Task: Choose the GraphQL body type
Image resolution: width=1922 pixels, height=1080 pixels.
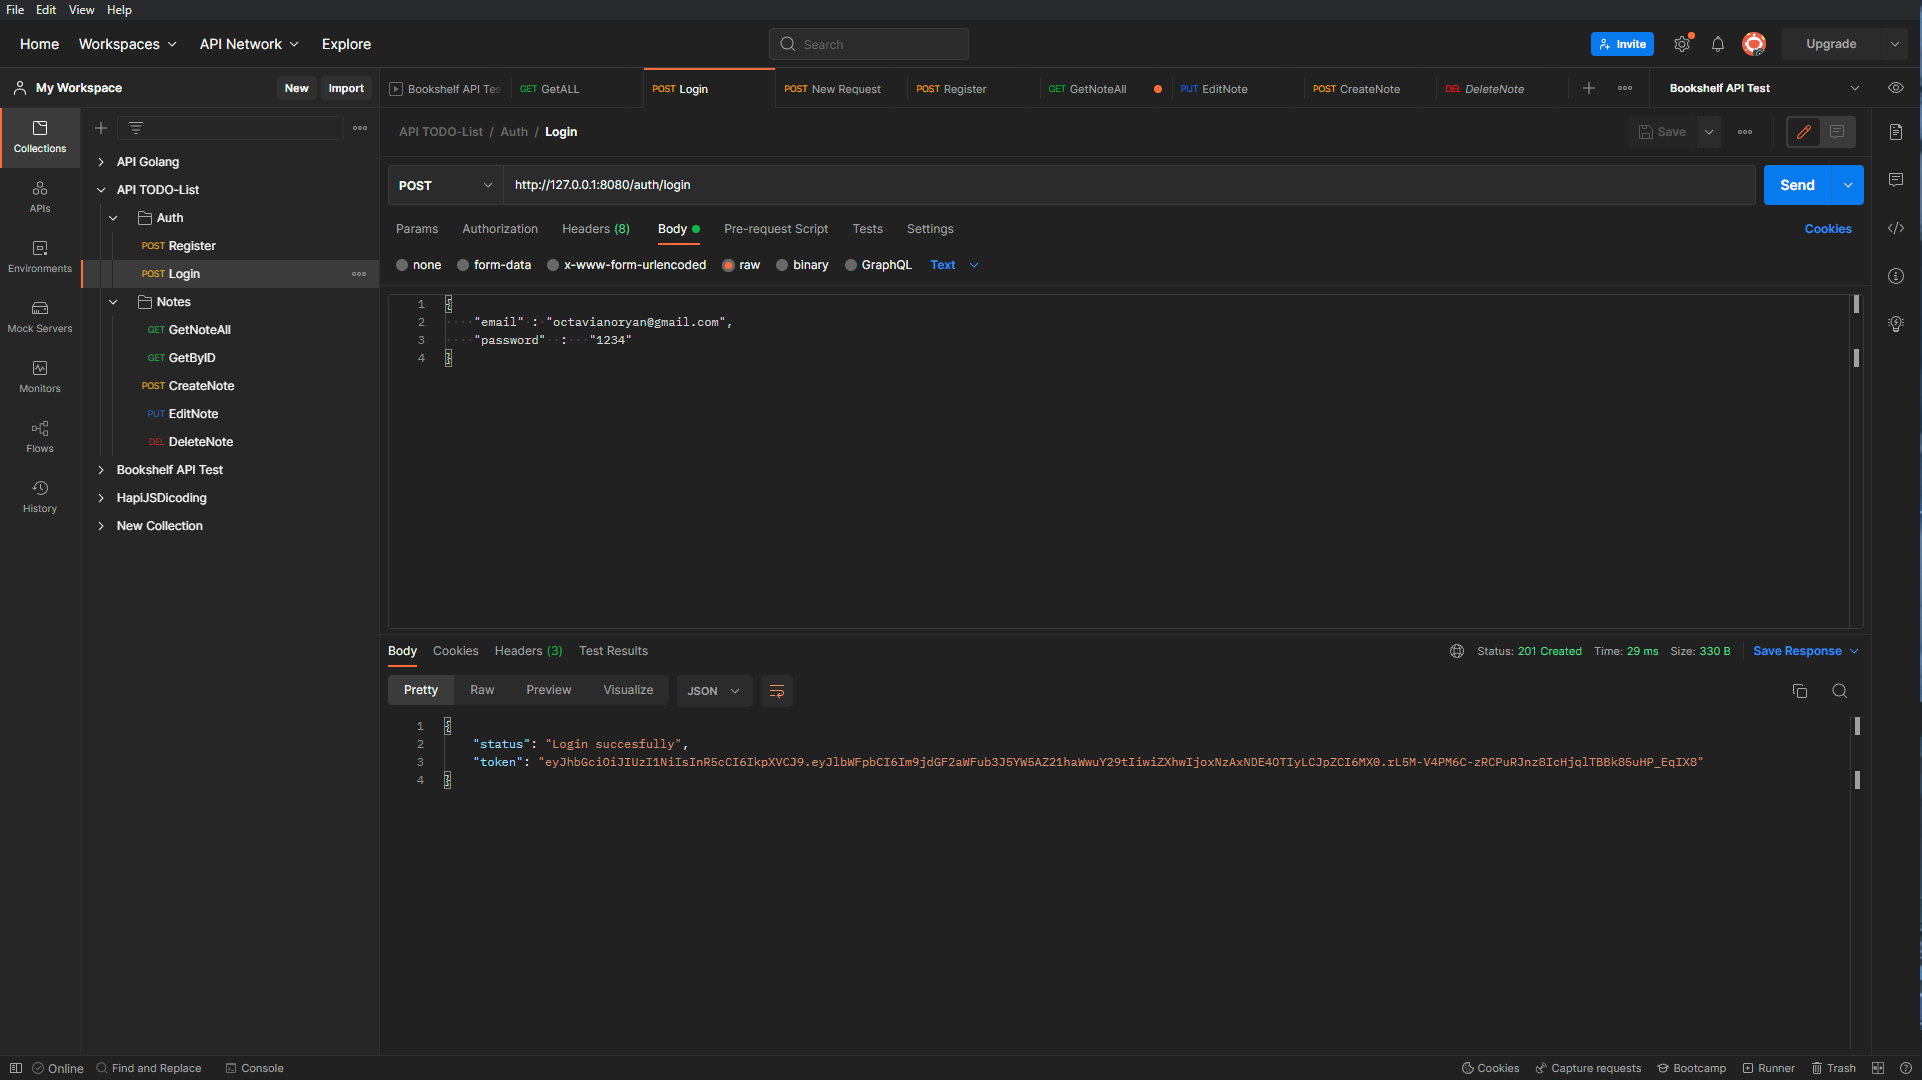Action: 851,265
